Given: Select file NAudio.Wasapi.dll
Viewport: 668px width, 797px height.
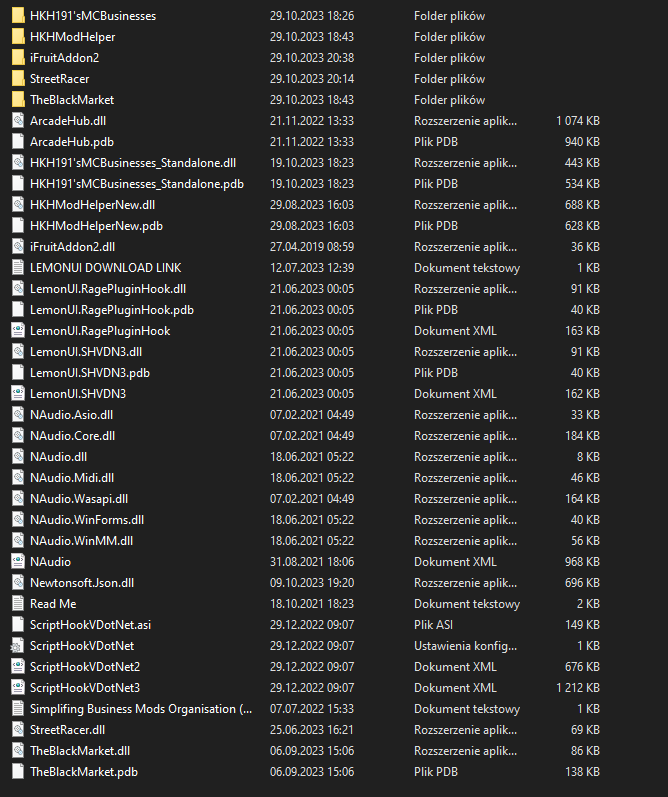Looking at the screenshot, I should click(x=79, y=499).
